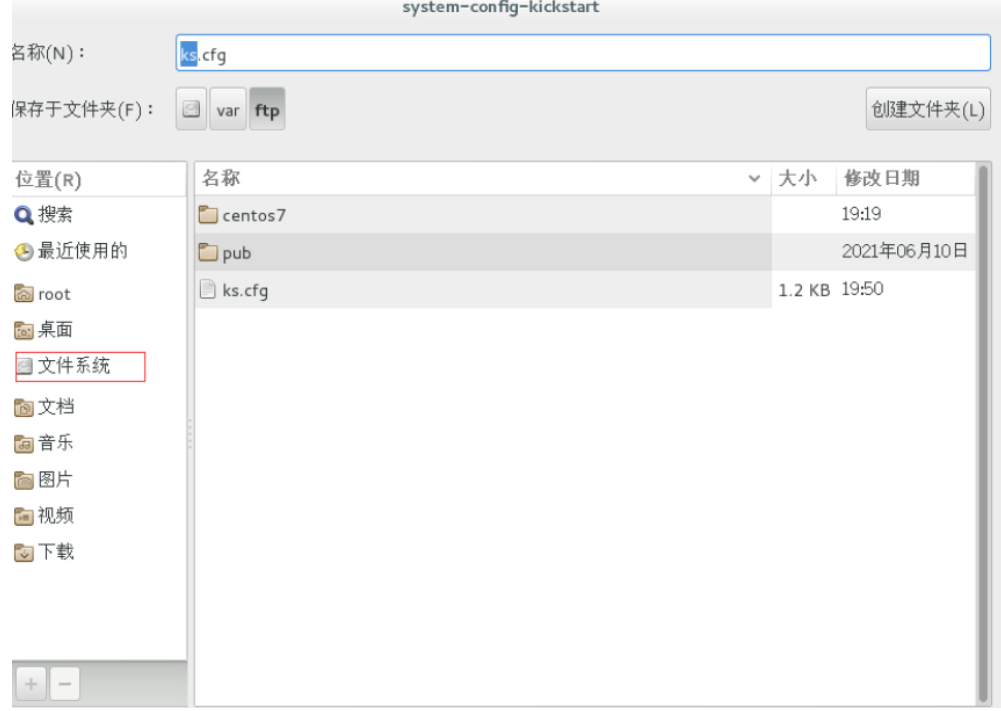Select the ftp path breadcrumb button
The height and width of the screenshot is (711, 1001).
click(267, 109)
